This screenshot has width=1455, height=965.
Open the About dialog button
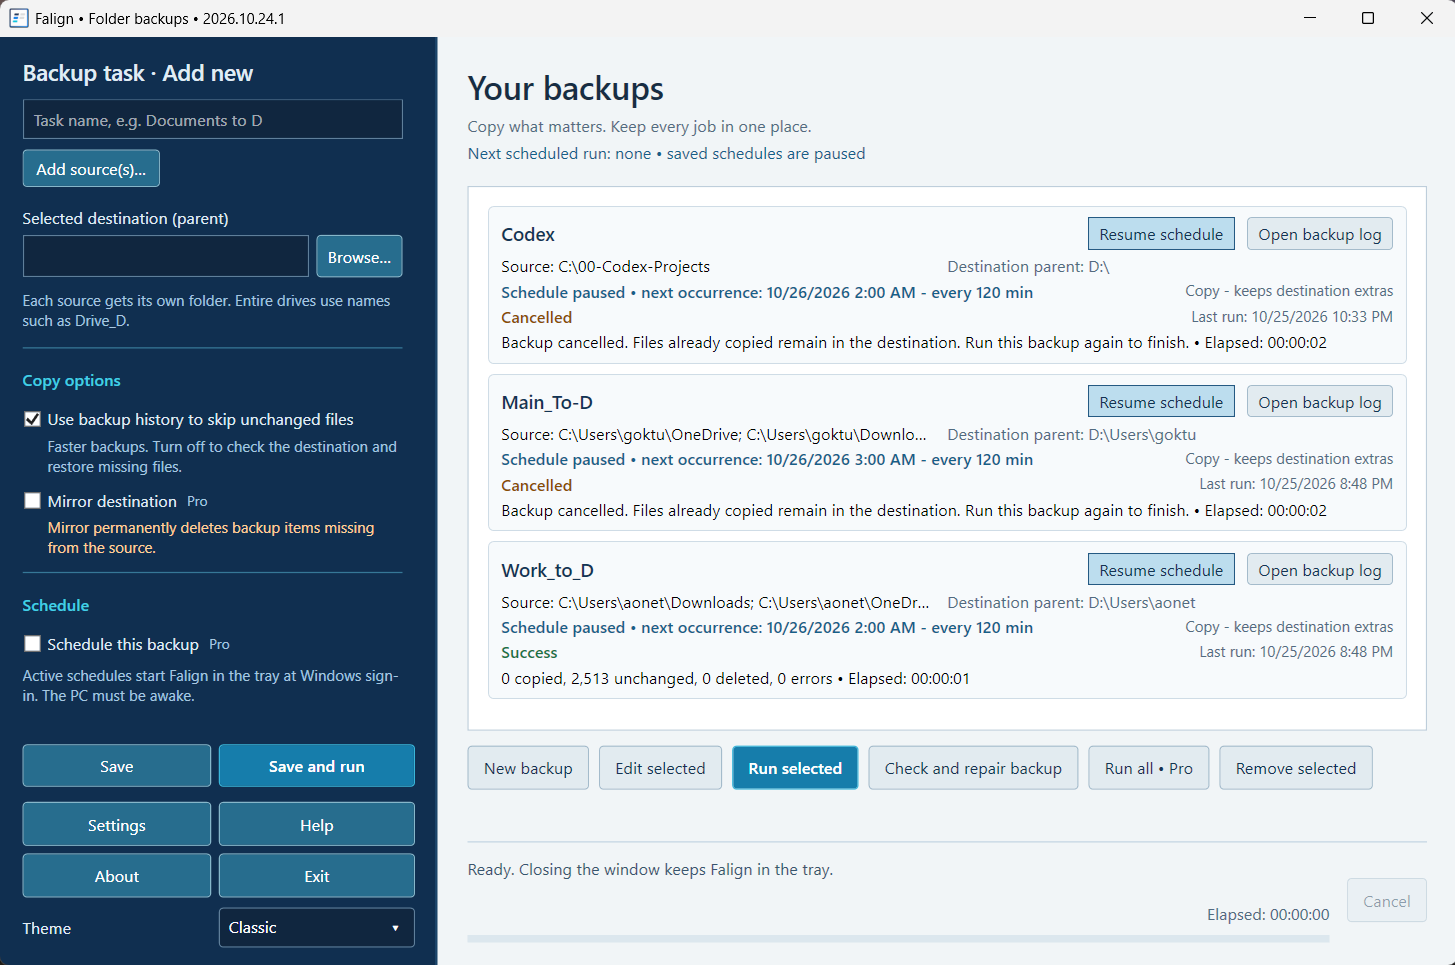click(117, 876)
